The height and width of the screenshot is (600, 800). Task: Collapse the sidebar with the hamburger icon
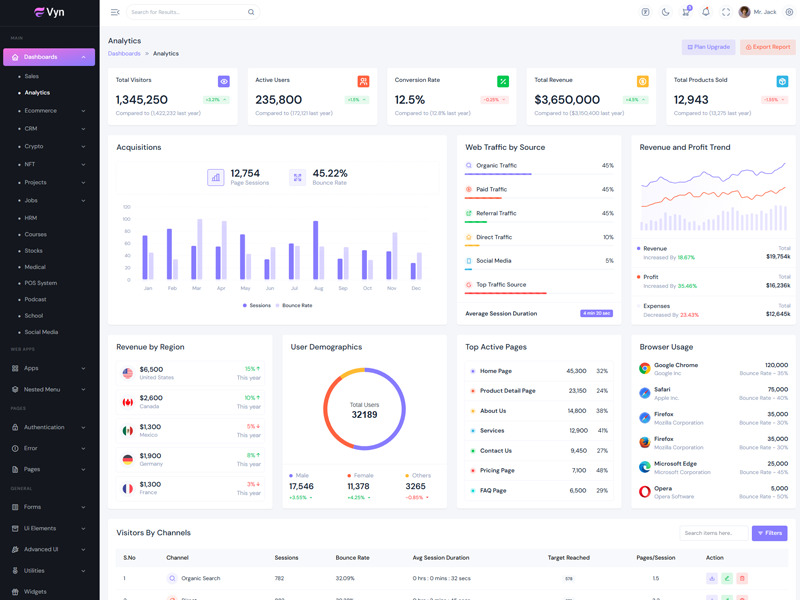tap(115, 12)
